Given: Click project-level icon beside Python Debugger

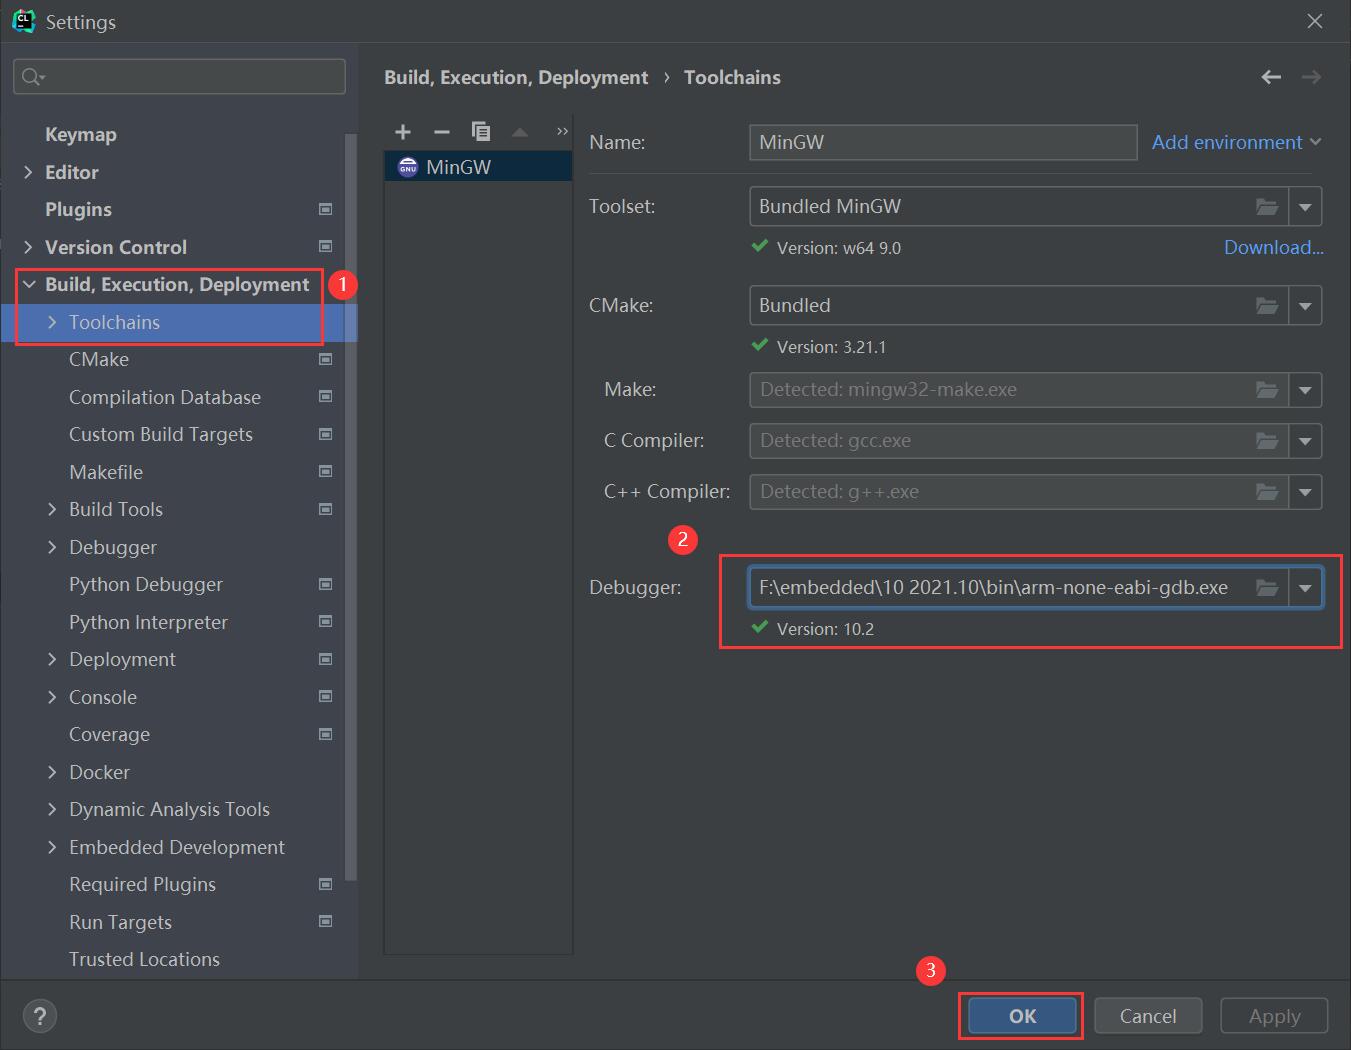Looking at the screenshot, I should coord(325,584).
